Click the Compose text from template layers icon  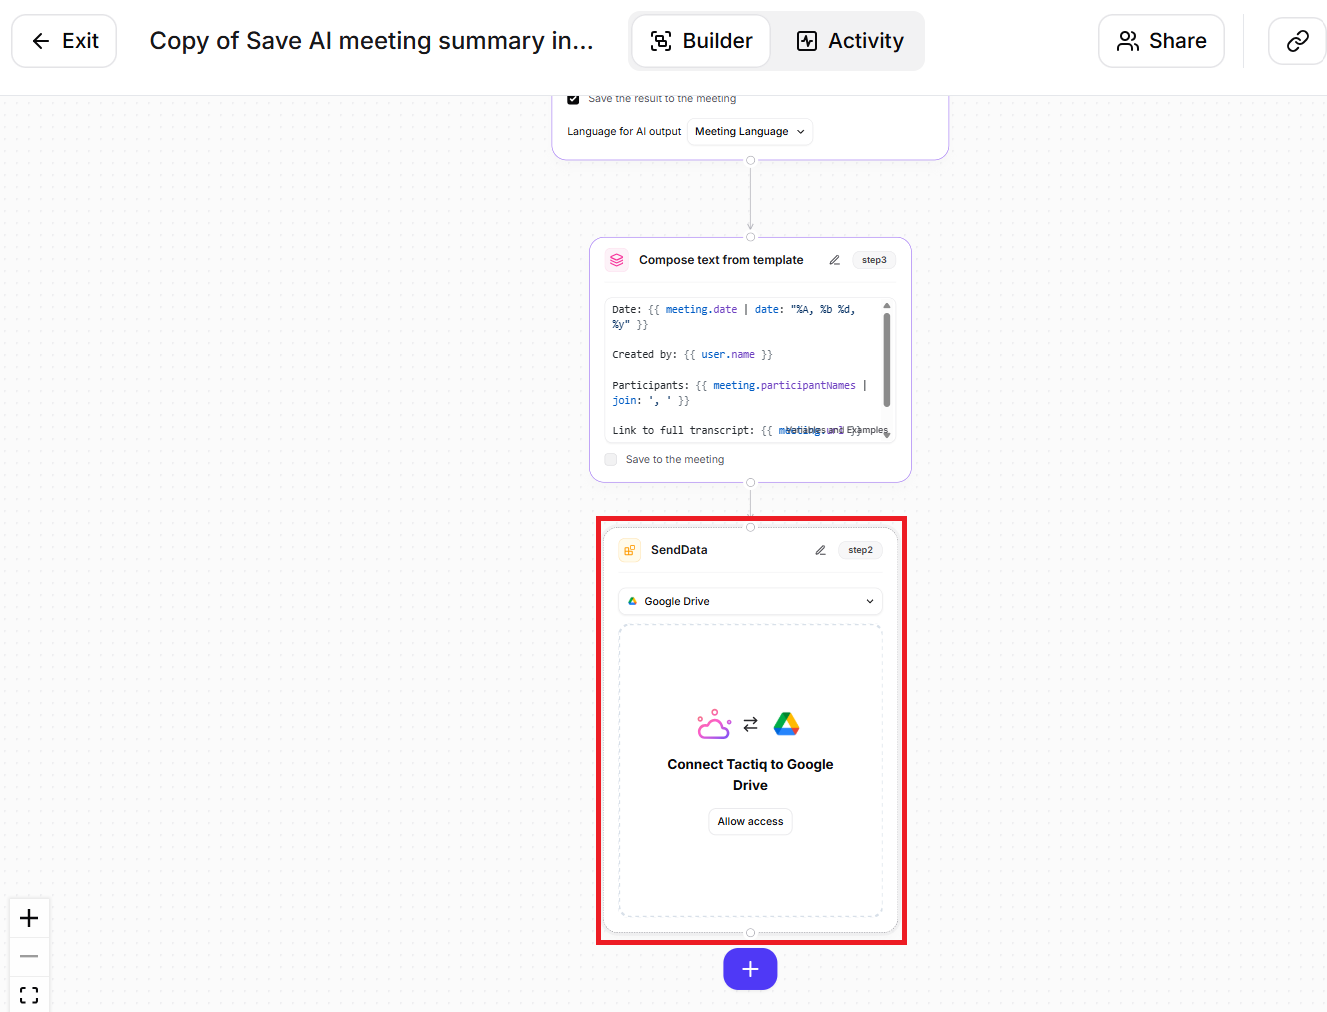point(616,259)
